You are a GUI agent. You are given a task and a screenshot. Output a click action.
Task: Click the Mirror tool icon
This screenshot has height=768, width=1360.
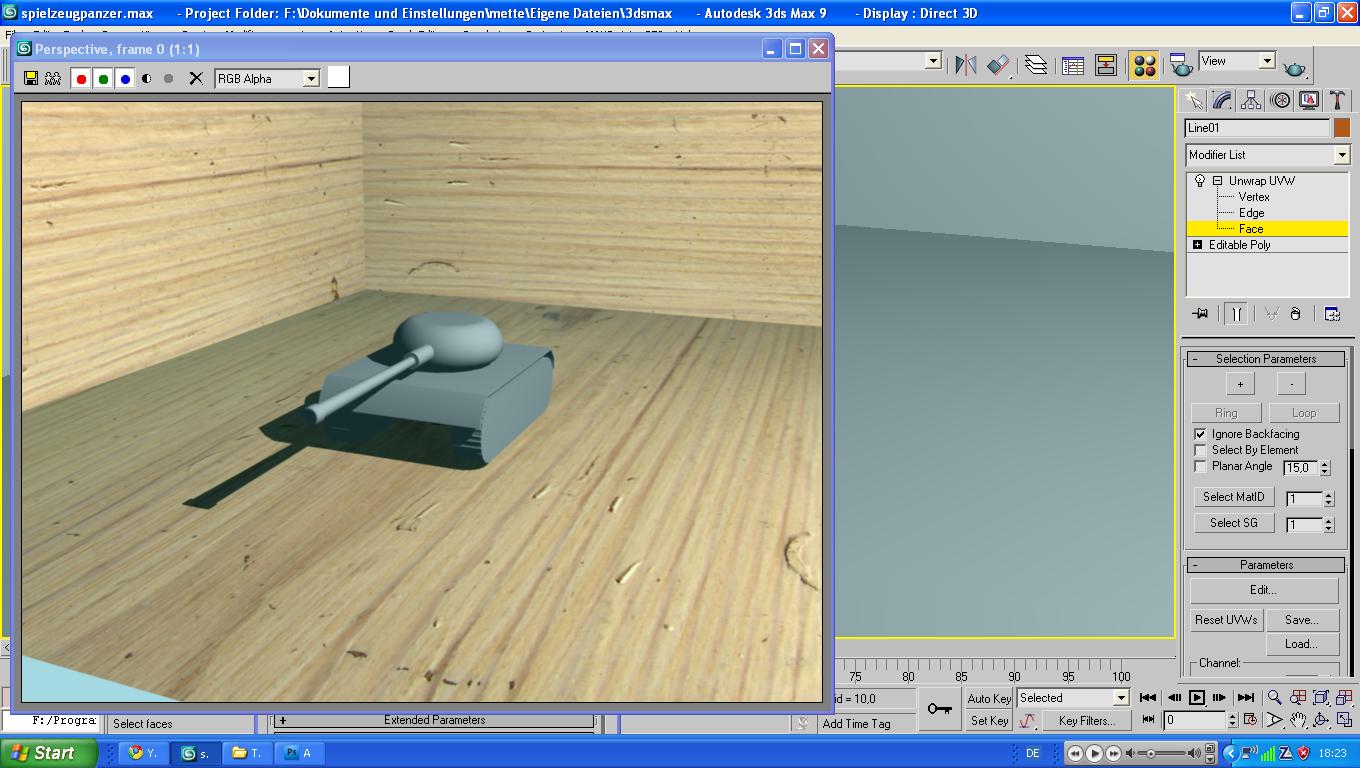point(965,66)
